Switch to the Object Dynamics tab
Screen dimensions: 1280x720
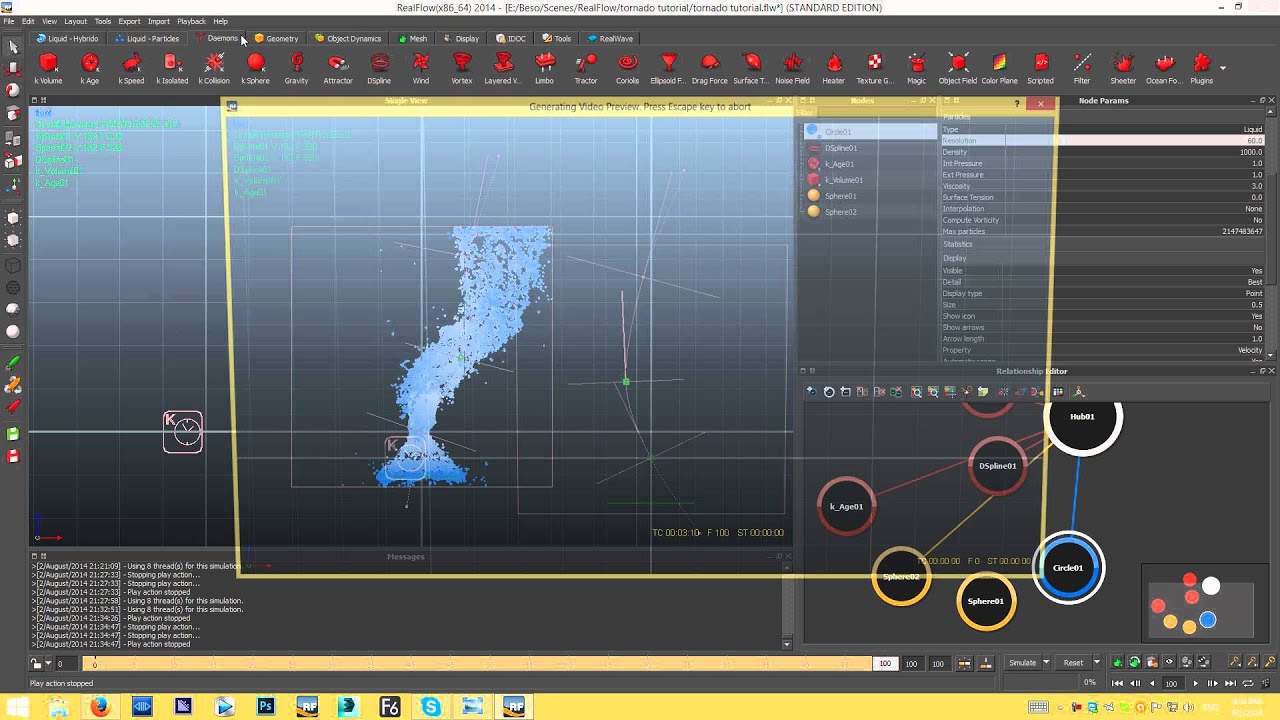click(x=347, y=38)
